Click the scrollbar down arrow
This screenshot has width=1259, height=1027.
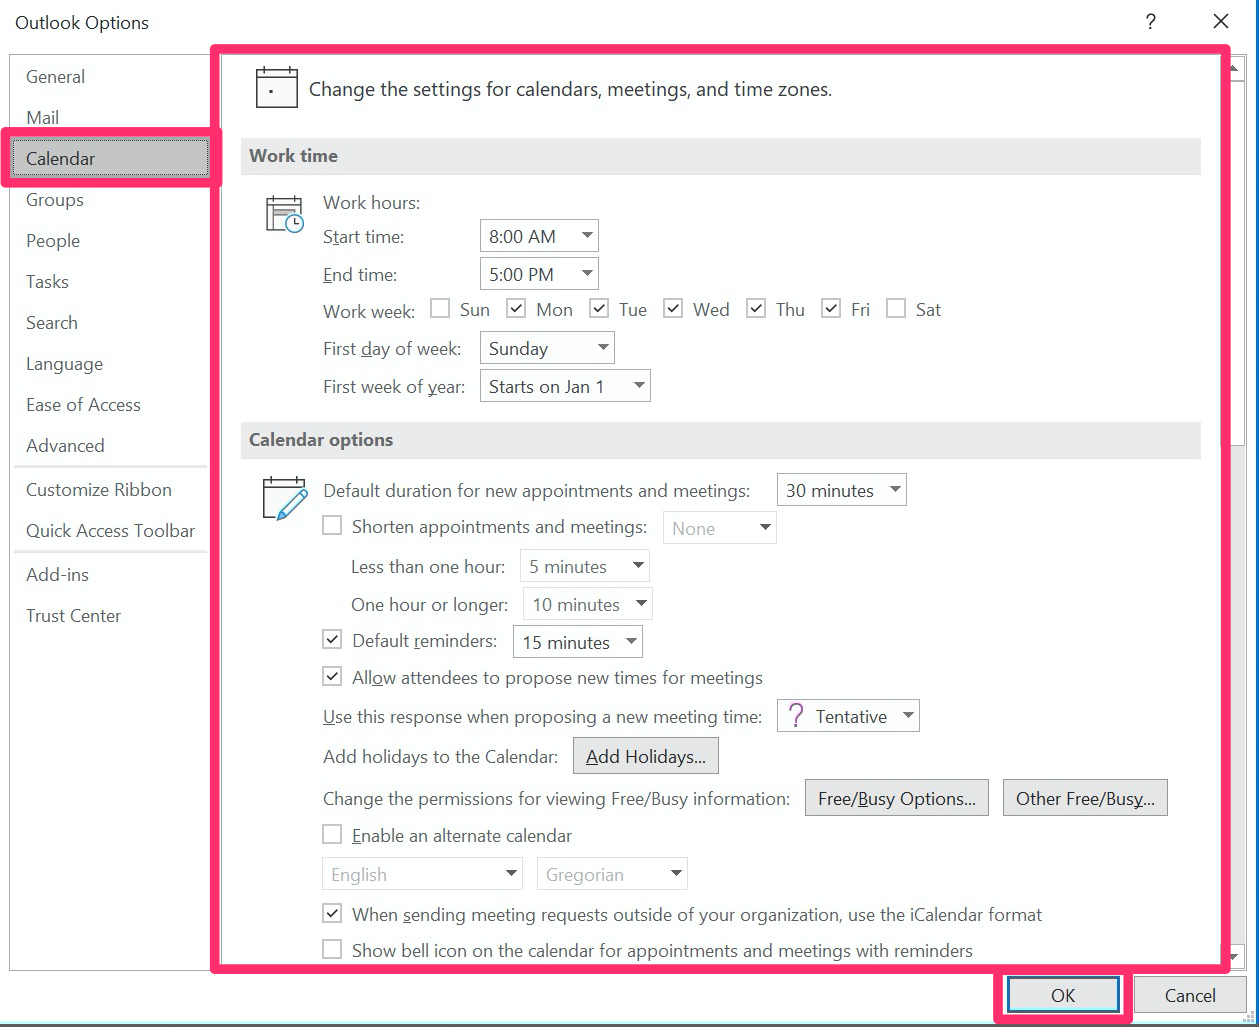pyautogui.click(x=1236, y=955)
